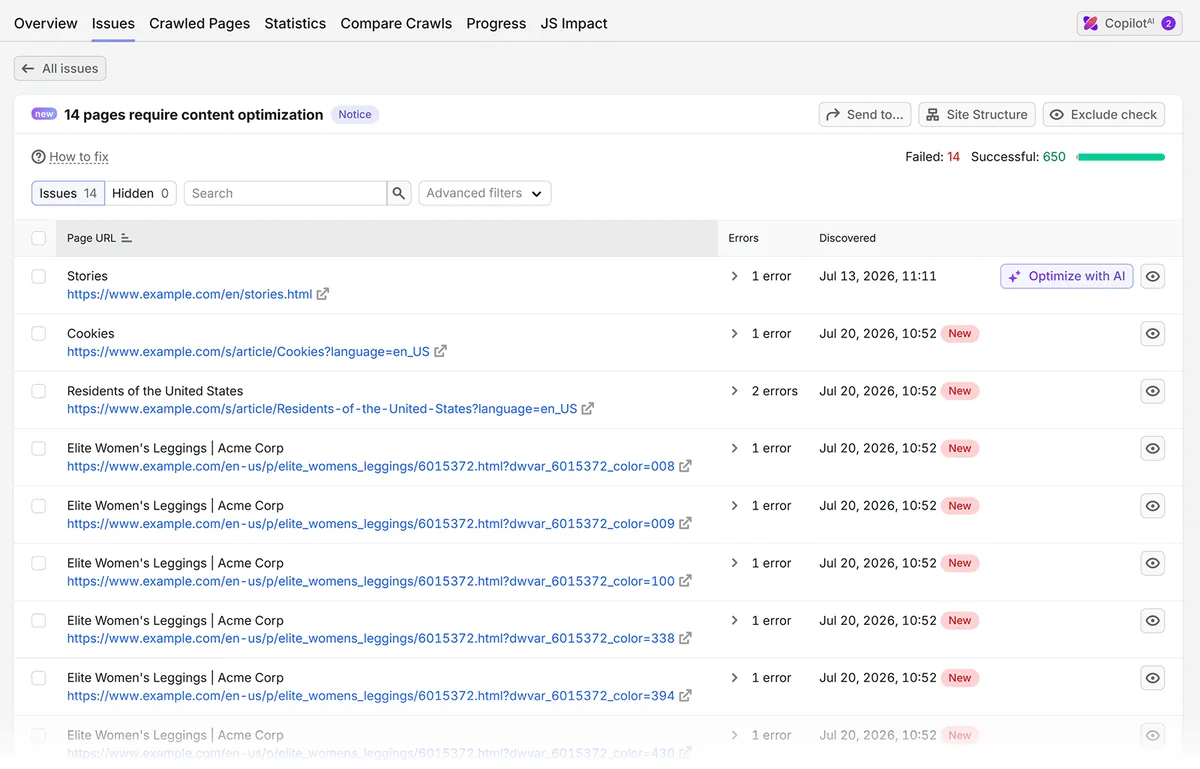Viewport: 1200px width, 769px height.
Task: Check the color=338 leggings row checkbox
Action: 38,621
